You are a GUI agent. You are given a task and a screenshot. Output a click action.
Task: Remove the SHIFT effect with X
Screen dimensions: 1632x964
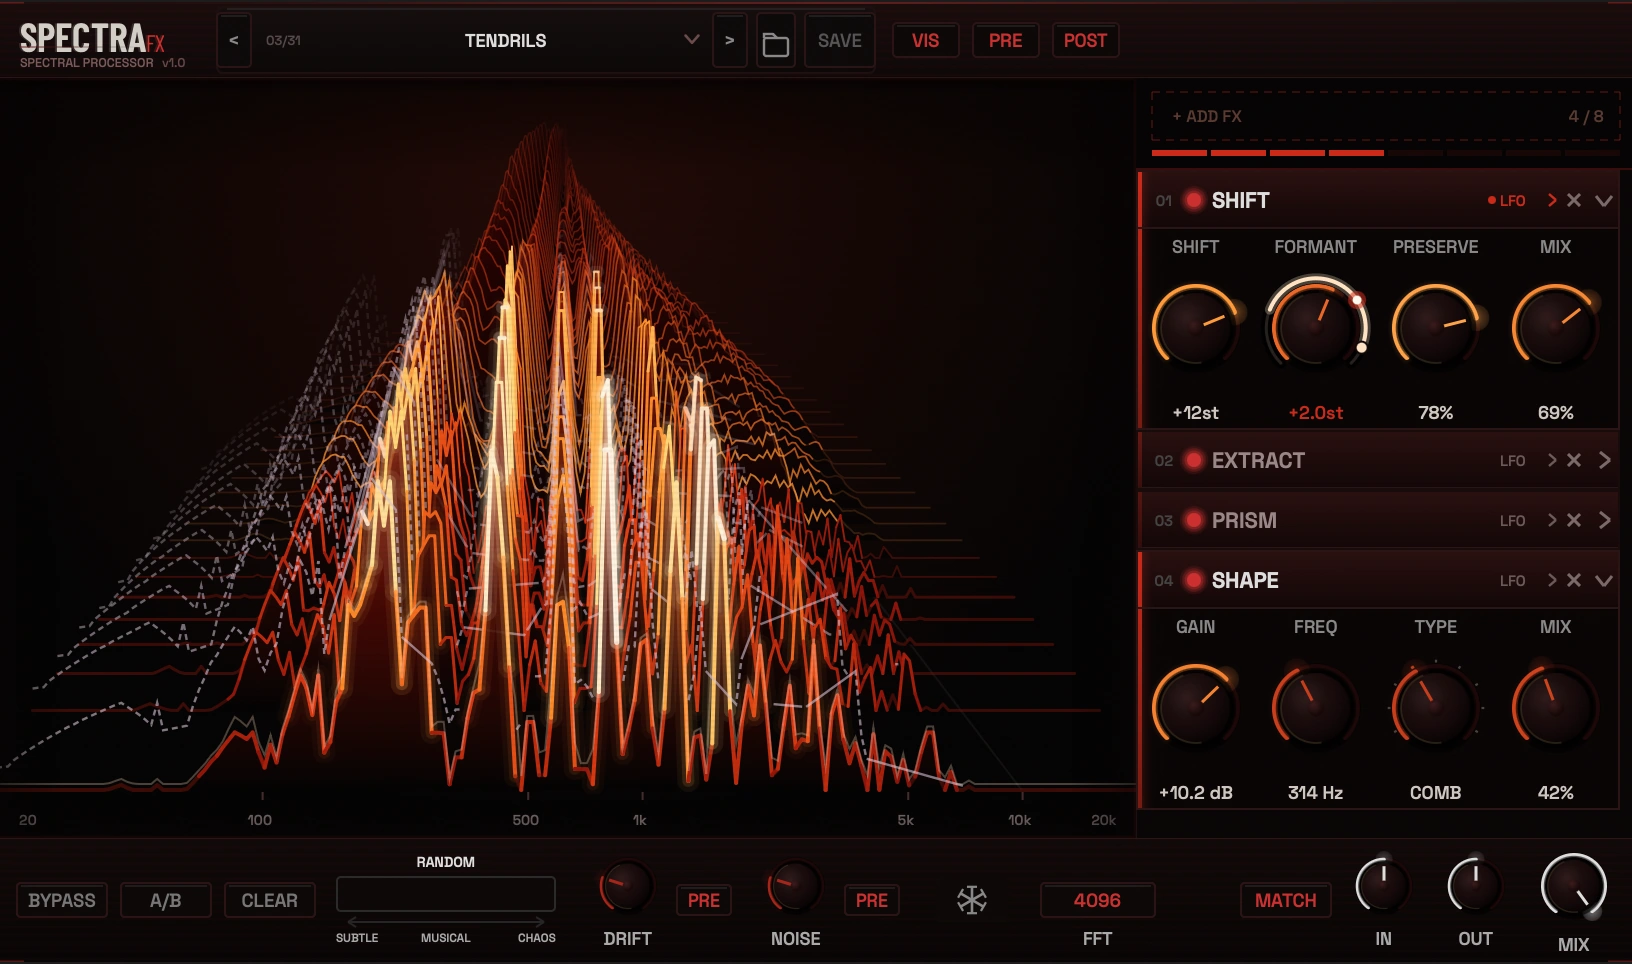click(x=1574, y=200)
